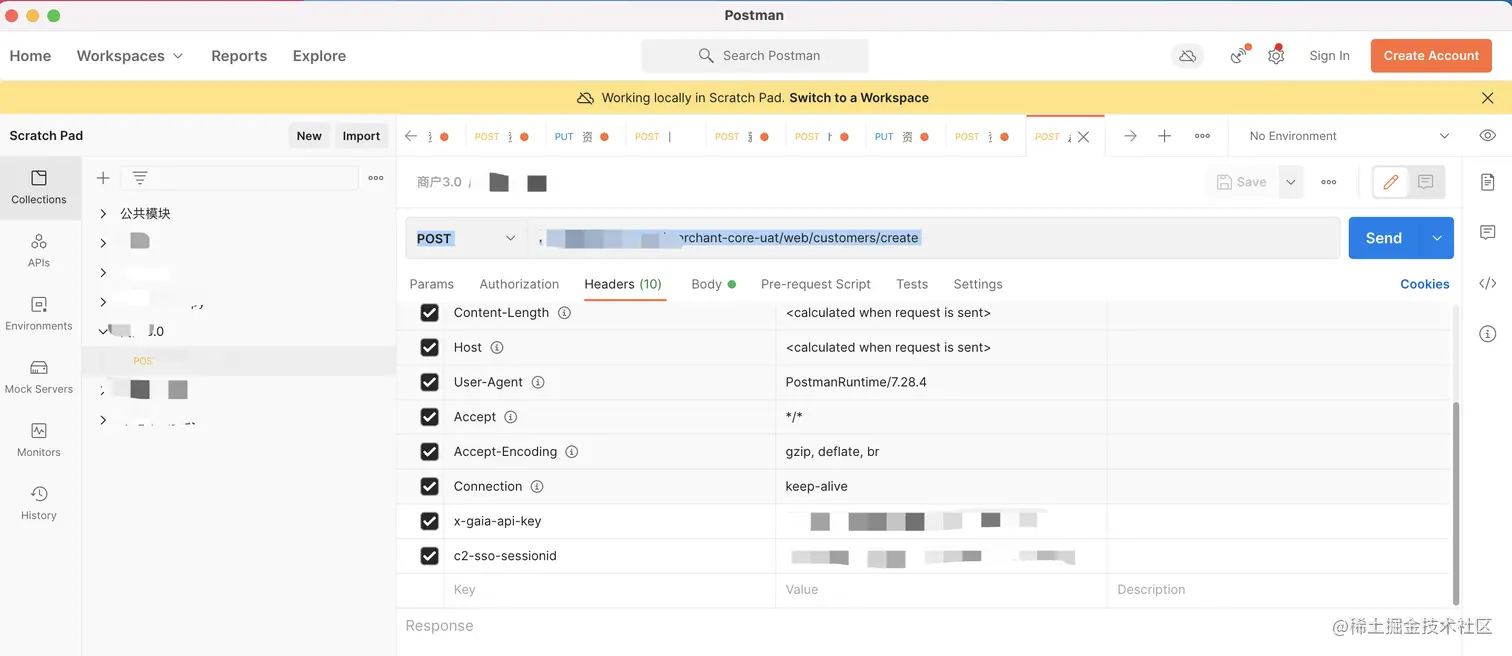Uncheck the x-gaia-api-key header

point(430,521)
